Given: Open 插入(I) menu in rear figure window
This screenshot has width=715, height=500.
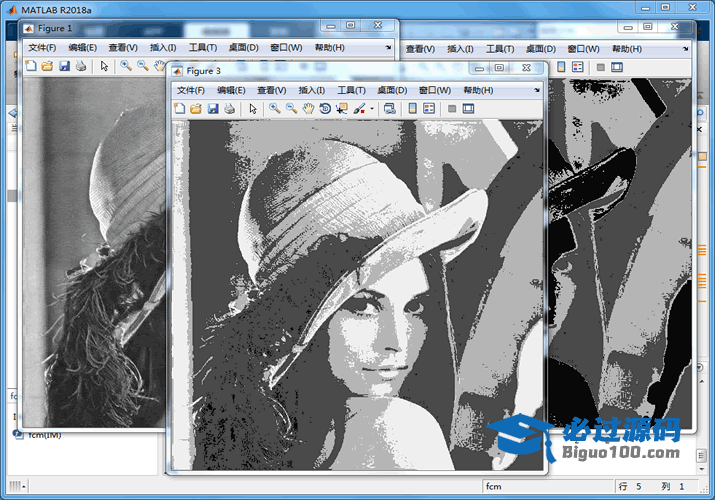Looking at the screenshot, I should [x=460, y=49].
